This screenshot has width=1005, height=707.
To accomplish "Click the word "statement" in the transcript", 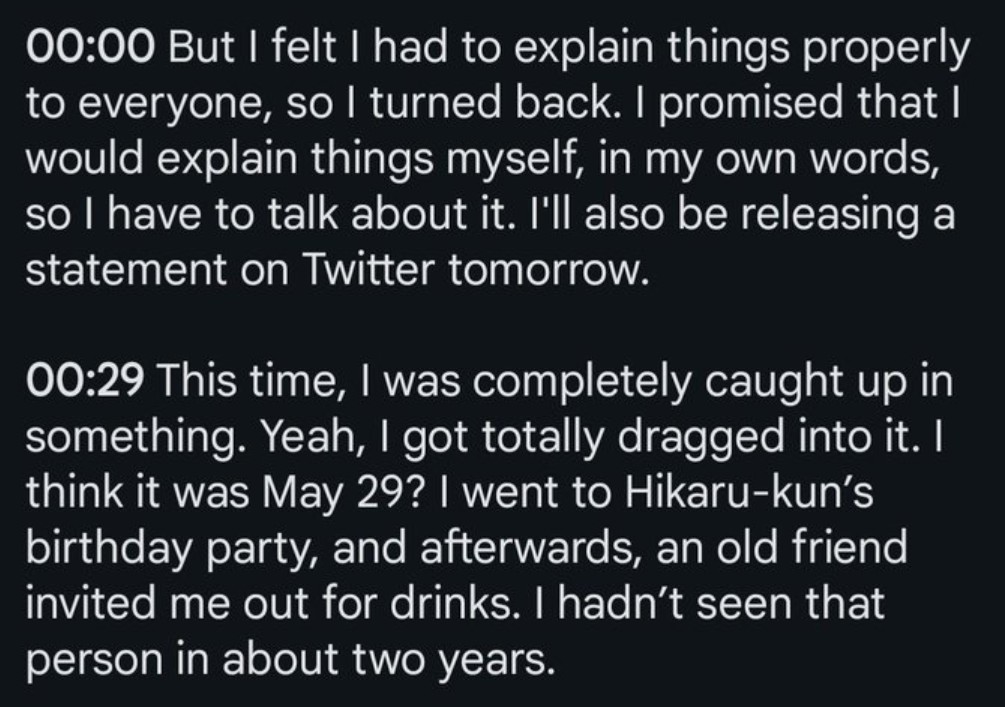I will click(x=126, y=270).
